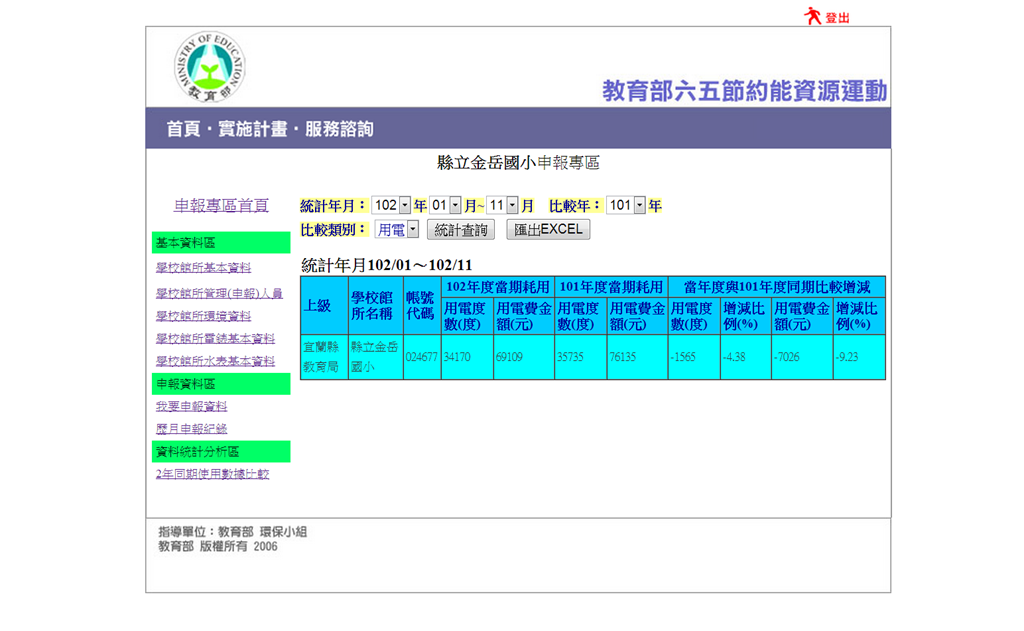Click the 上級 column header
The width and height of the screenshot is (1024, 631).
[x=324, y=306]
